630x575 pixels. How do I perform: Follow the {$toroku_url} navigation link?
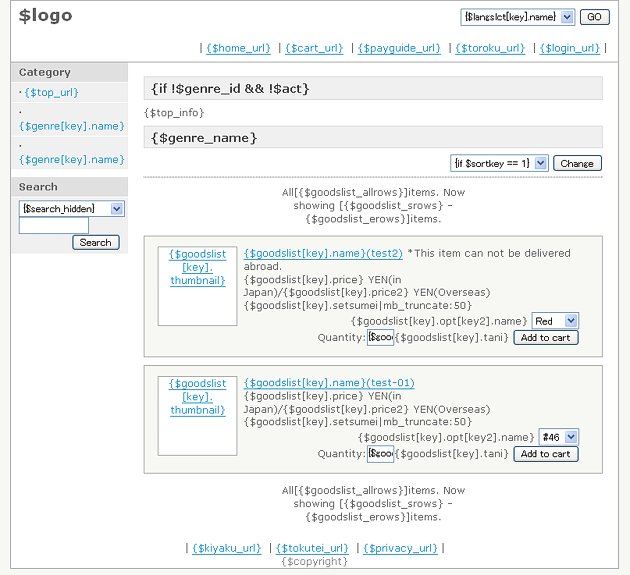[x=490, y=48]
